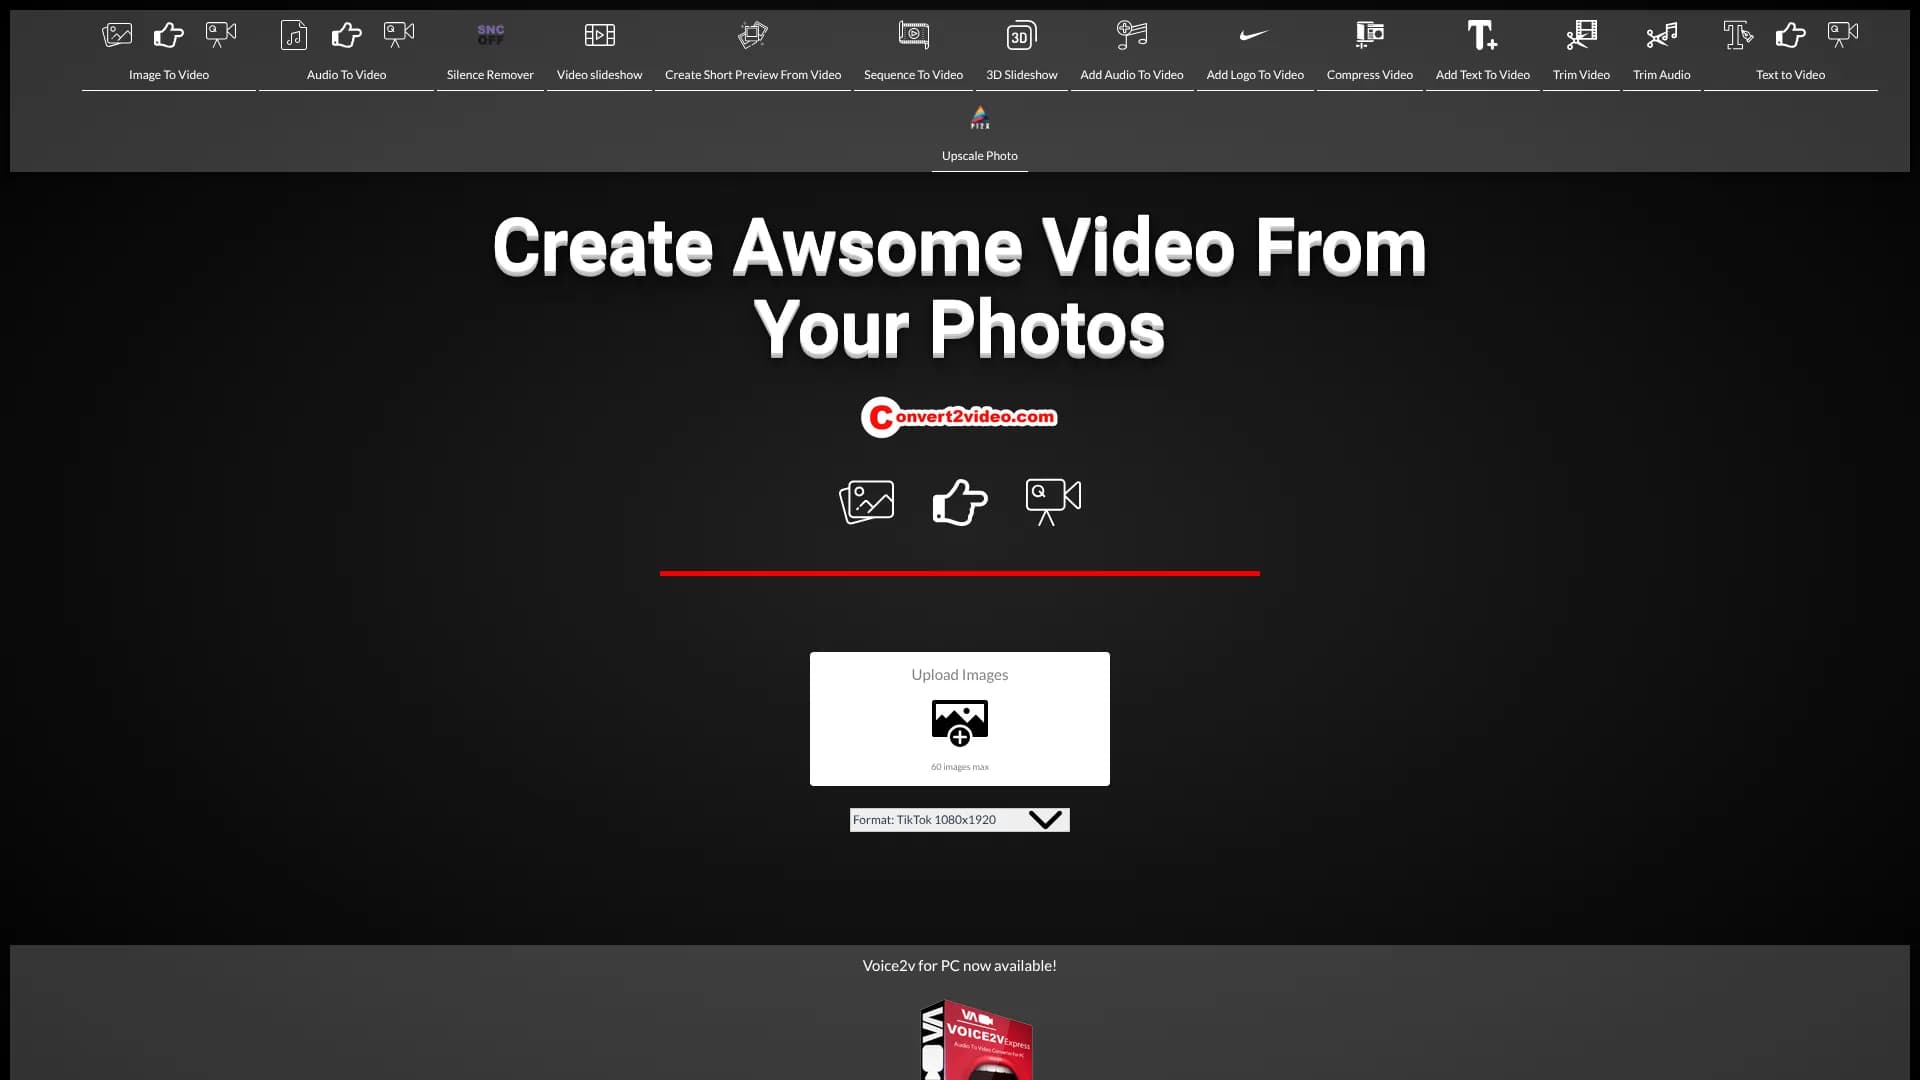This screenshot has width=1920, height=1080.
Task: Click the Upload Images area
Action: click(x=958, y=719)
